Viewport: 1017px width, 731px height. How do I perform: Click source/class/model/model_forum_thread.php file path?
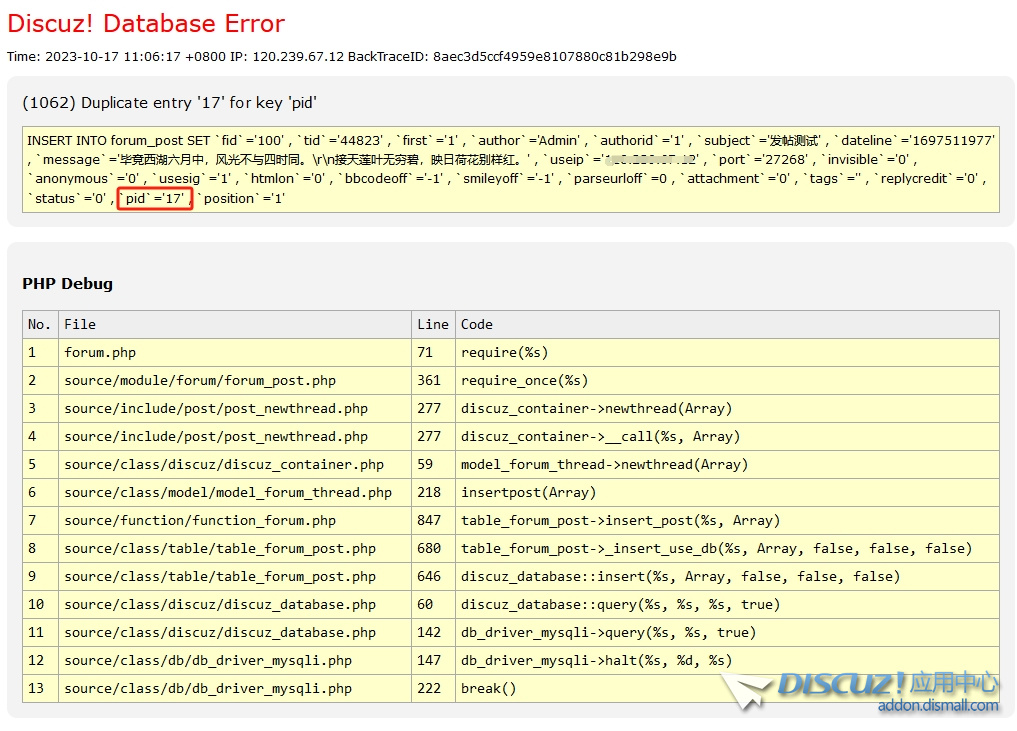pos(228,492)
